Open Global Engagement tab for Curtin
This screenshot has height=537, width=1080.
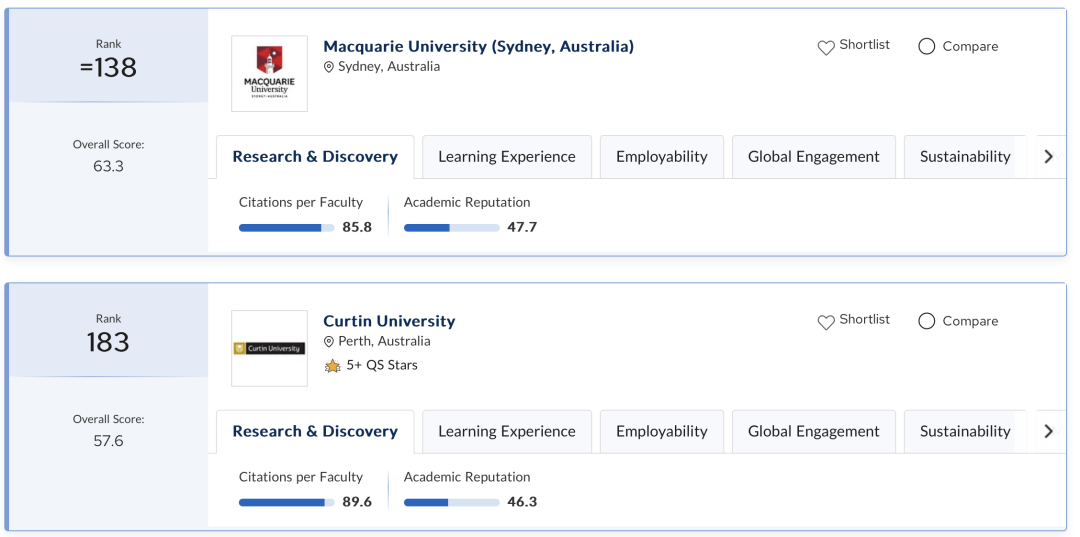tap(813, 432)
